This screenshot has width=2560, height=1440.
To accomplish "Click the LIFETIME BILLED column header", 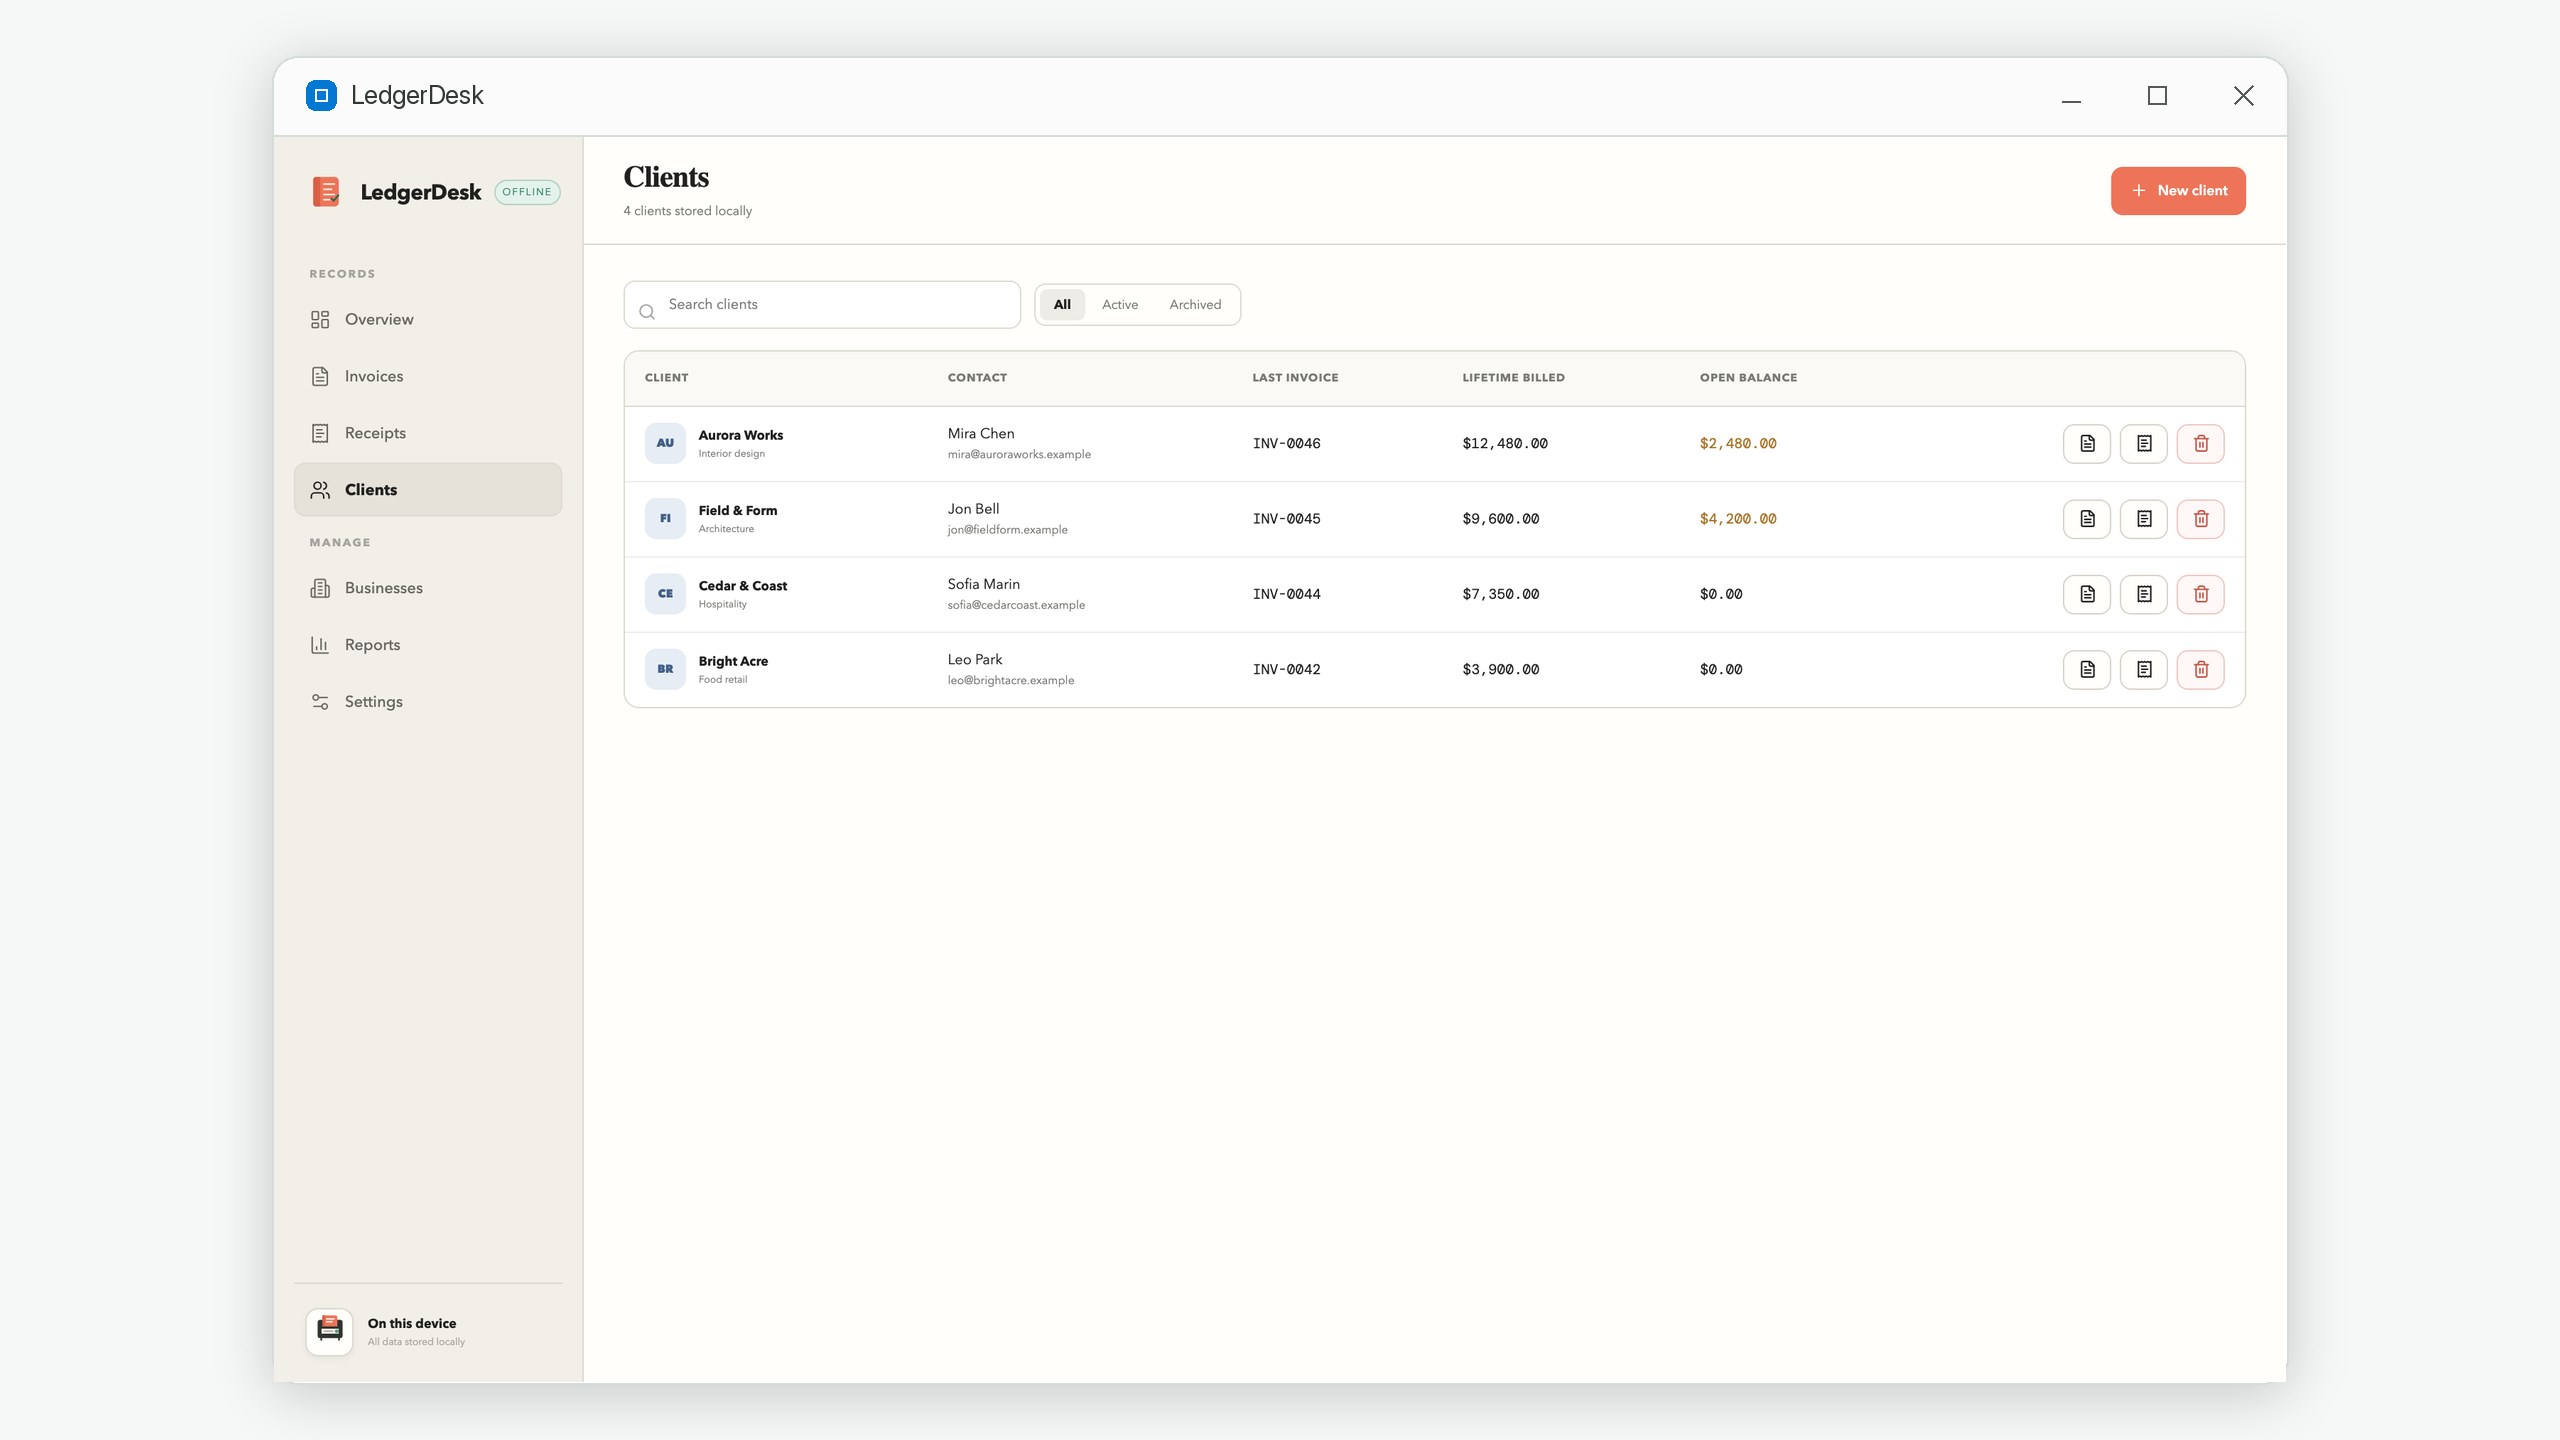I will (x=1513, y=377).
